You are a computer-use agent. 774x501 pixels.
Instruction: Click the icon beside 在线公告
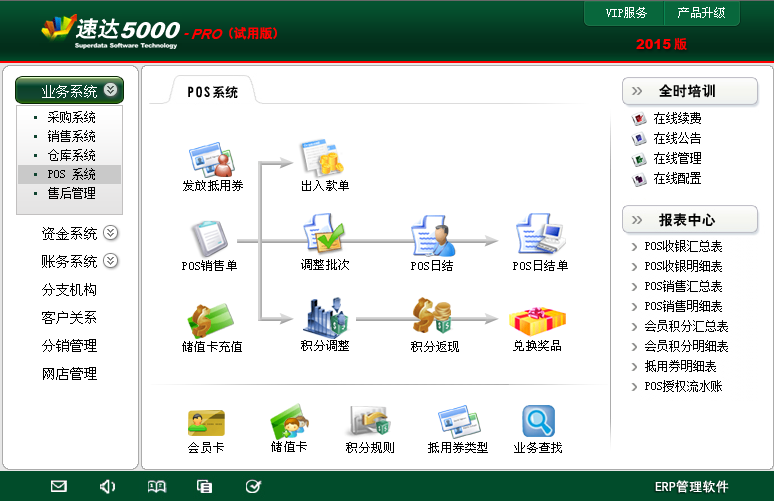coord(639,139)
